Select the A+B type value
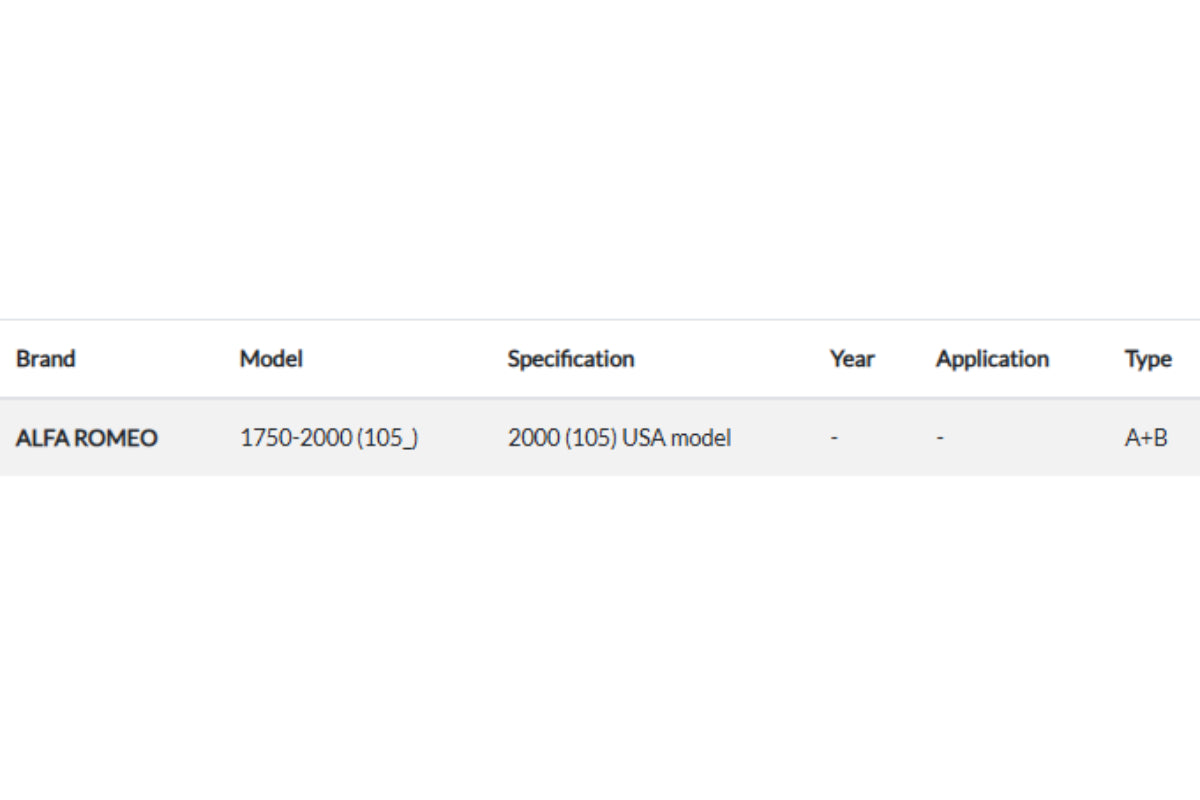Viewport: 1200px width, 800px height. pyautogui.click(x=1145, y=438)
